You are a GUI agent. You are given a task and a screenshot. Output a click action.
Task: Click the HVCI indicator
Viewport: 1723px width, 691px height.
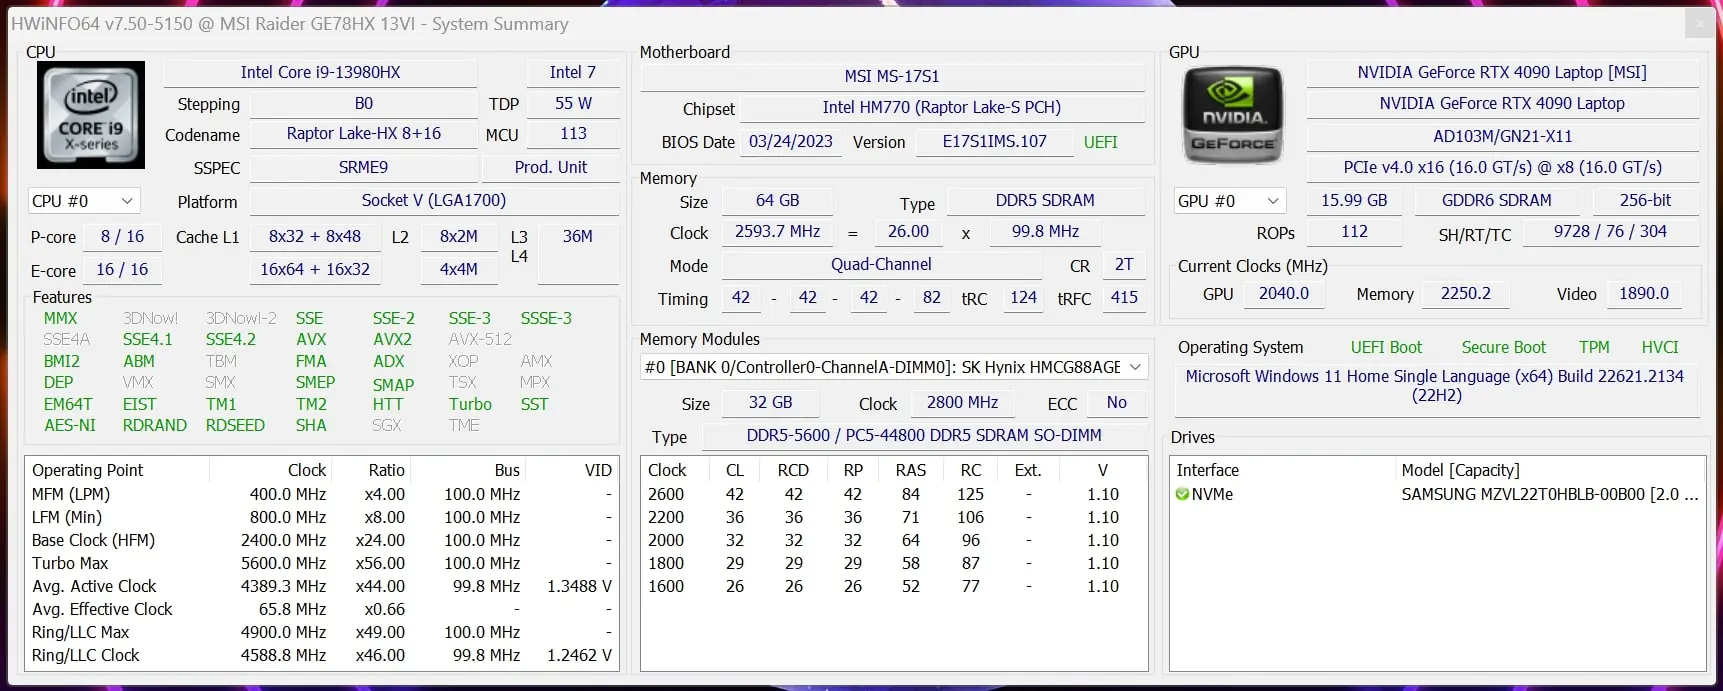click(x=1660, y=347)
